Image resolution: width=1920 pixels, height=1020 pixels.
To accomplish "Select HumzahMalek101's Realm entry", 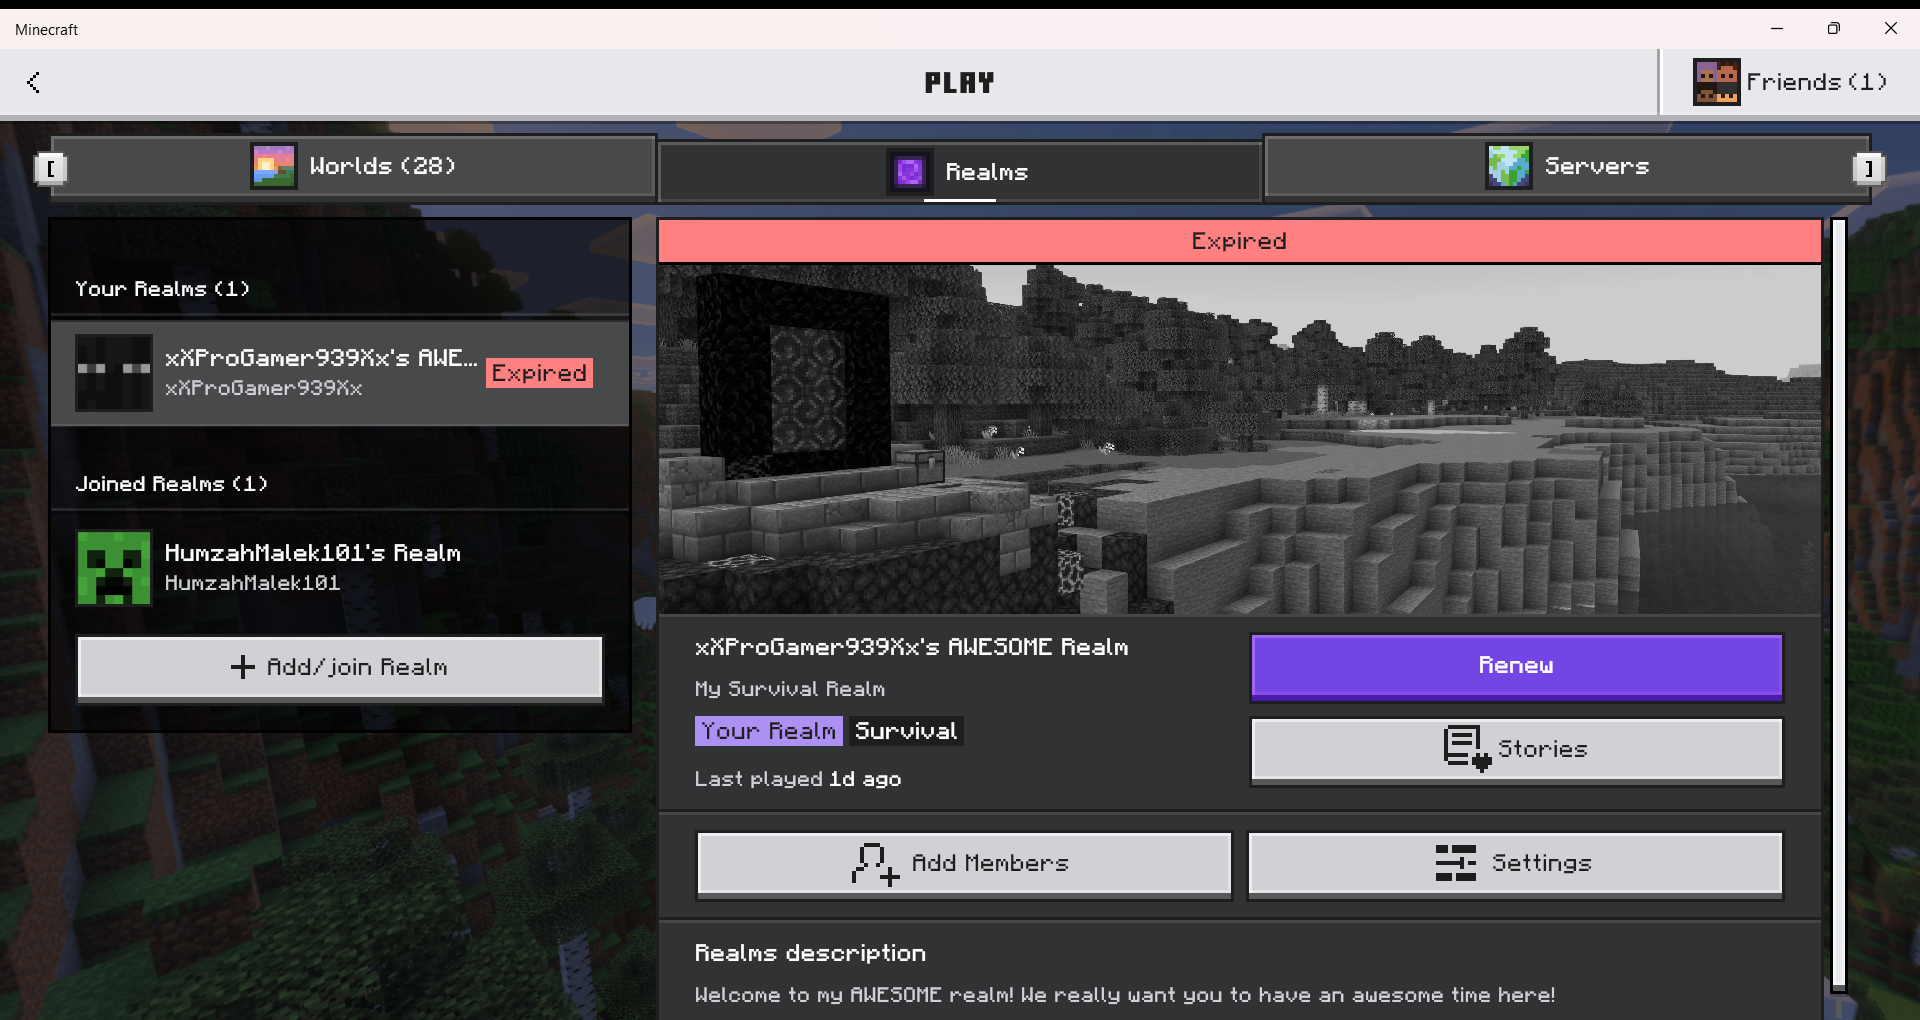I will click(x=340, y=568).
